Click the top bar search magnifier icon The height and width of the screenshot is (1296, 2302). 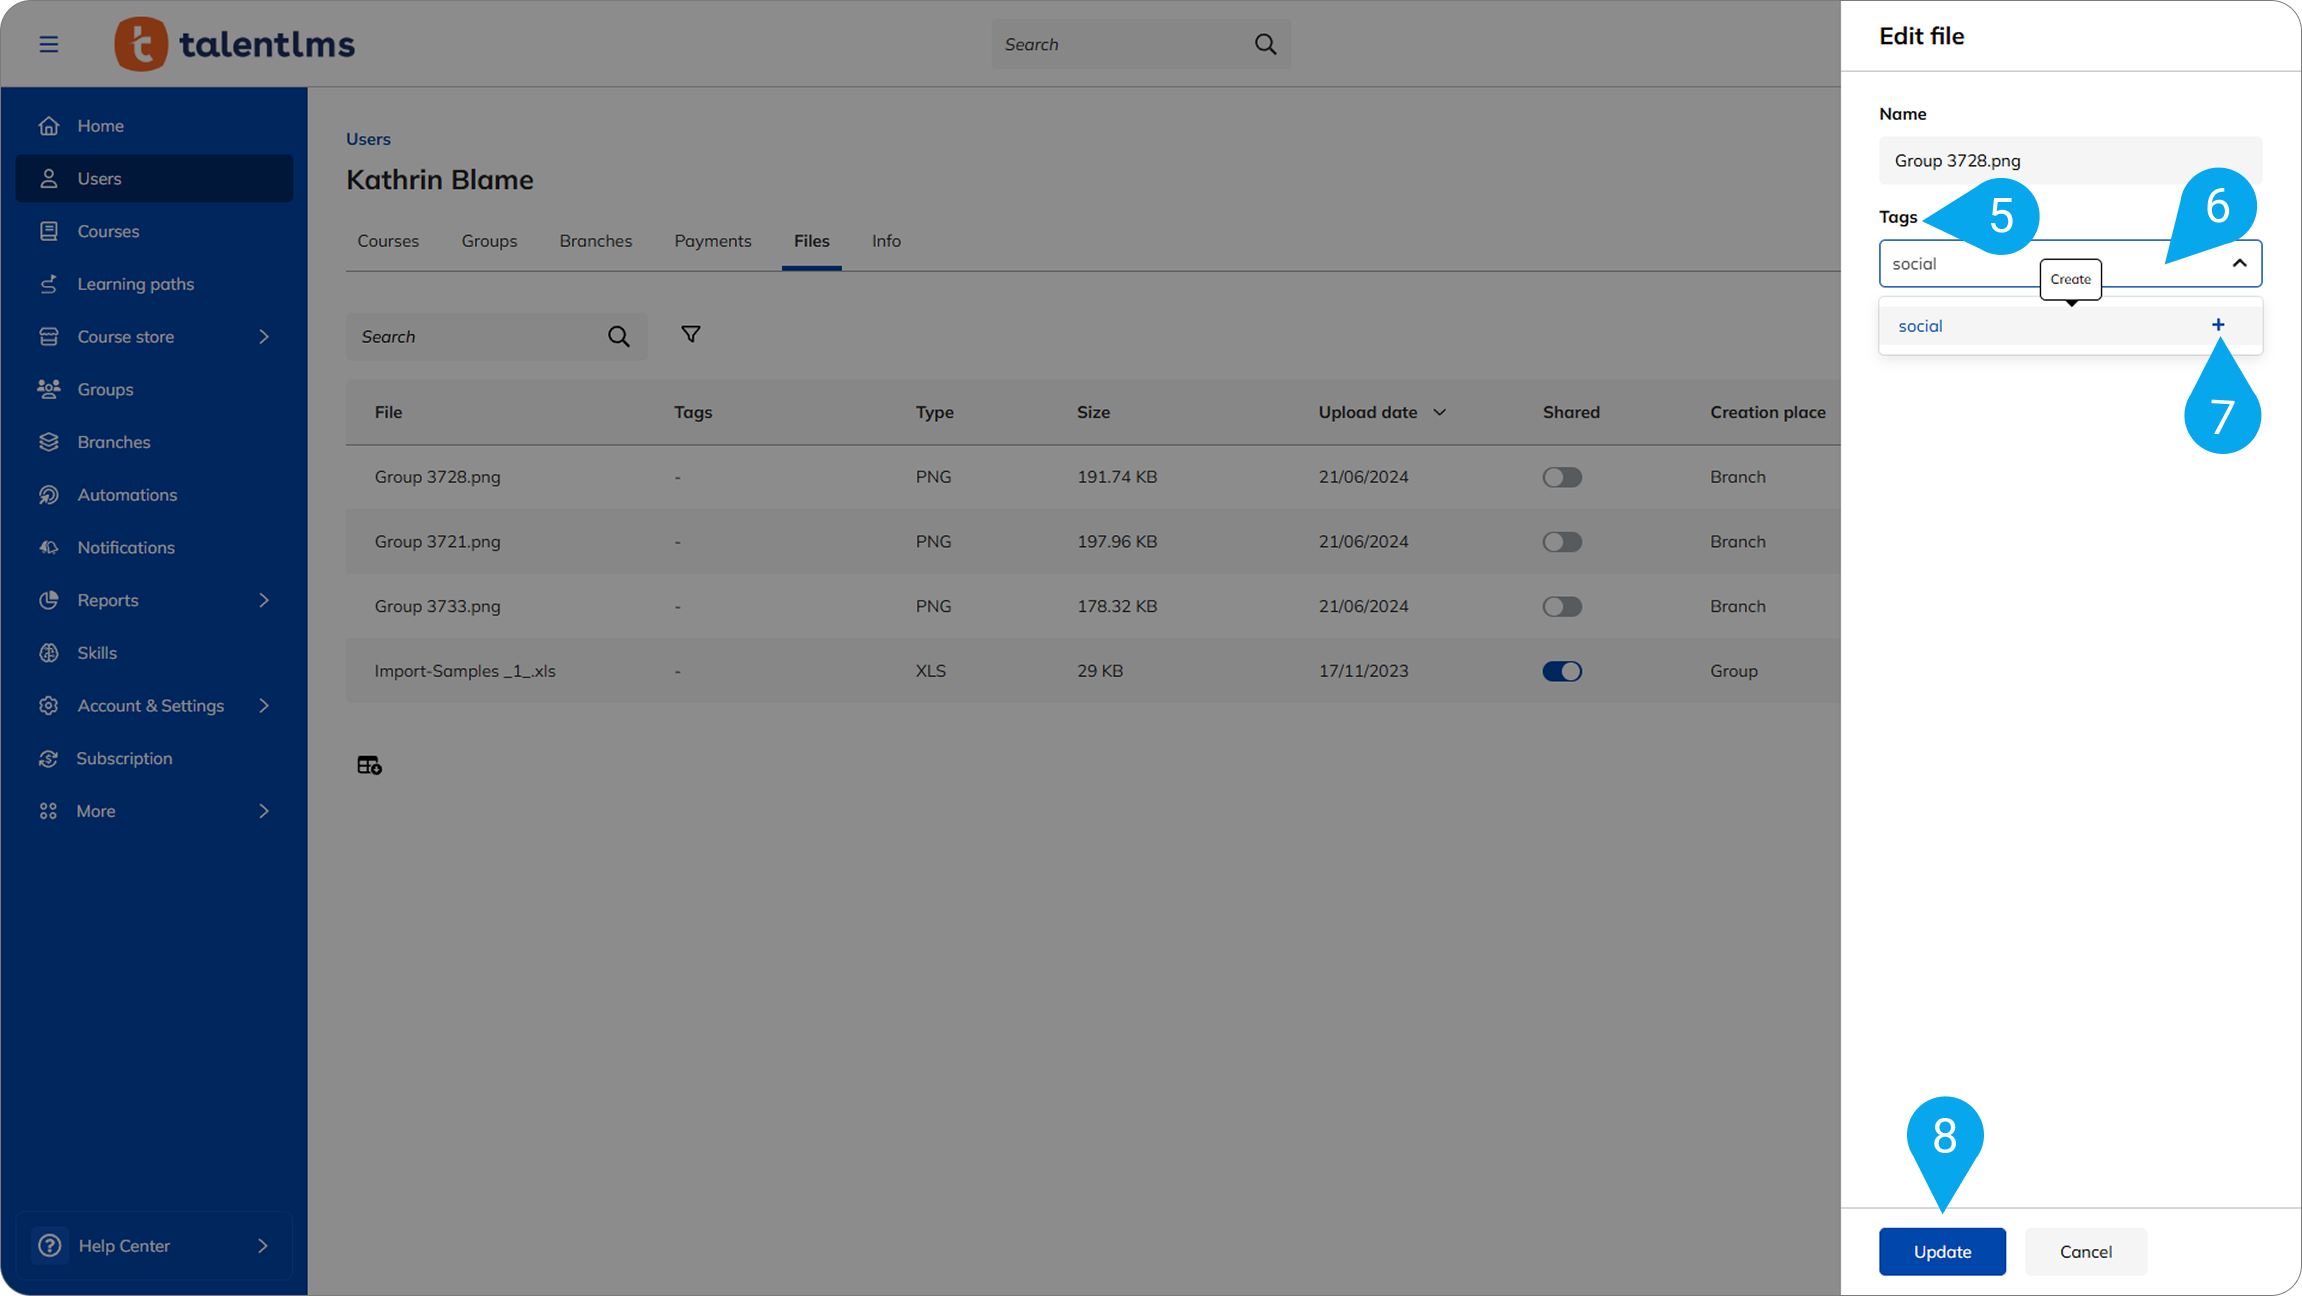click(x=1265, y=44)
